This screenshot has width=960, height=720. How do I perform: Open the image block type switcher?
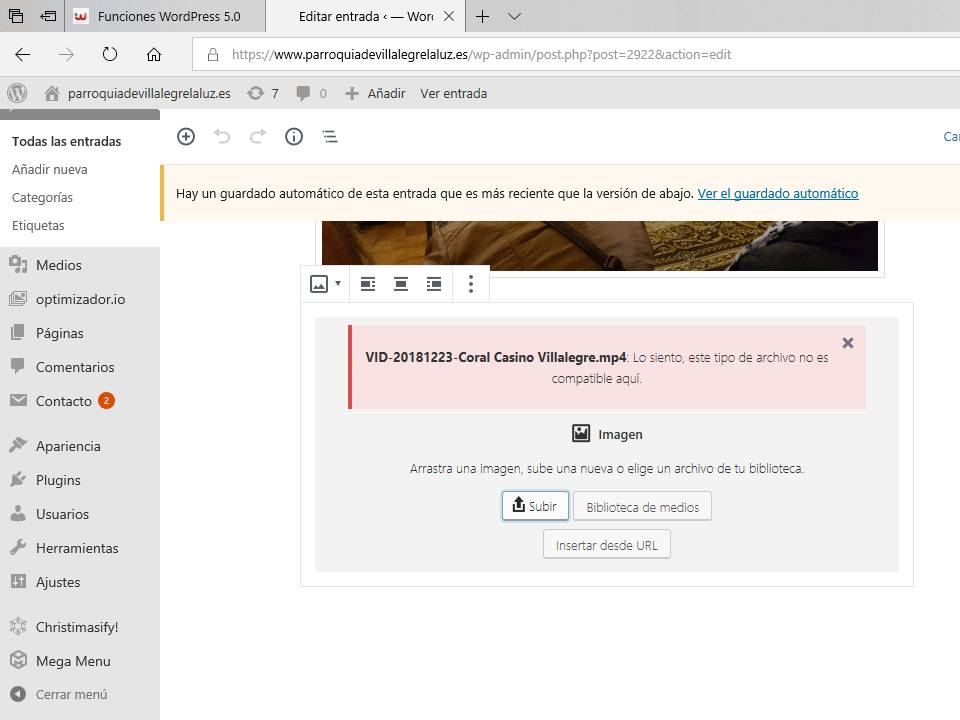point(325,284)
